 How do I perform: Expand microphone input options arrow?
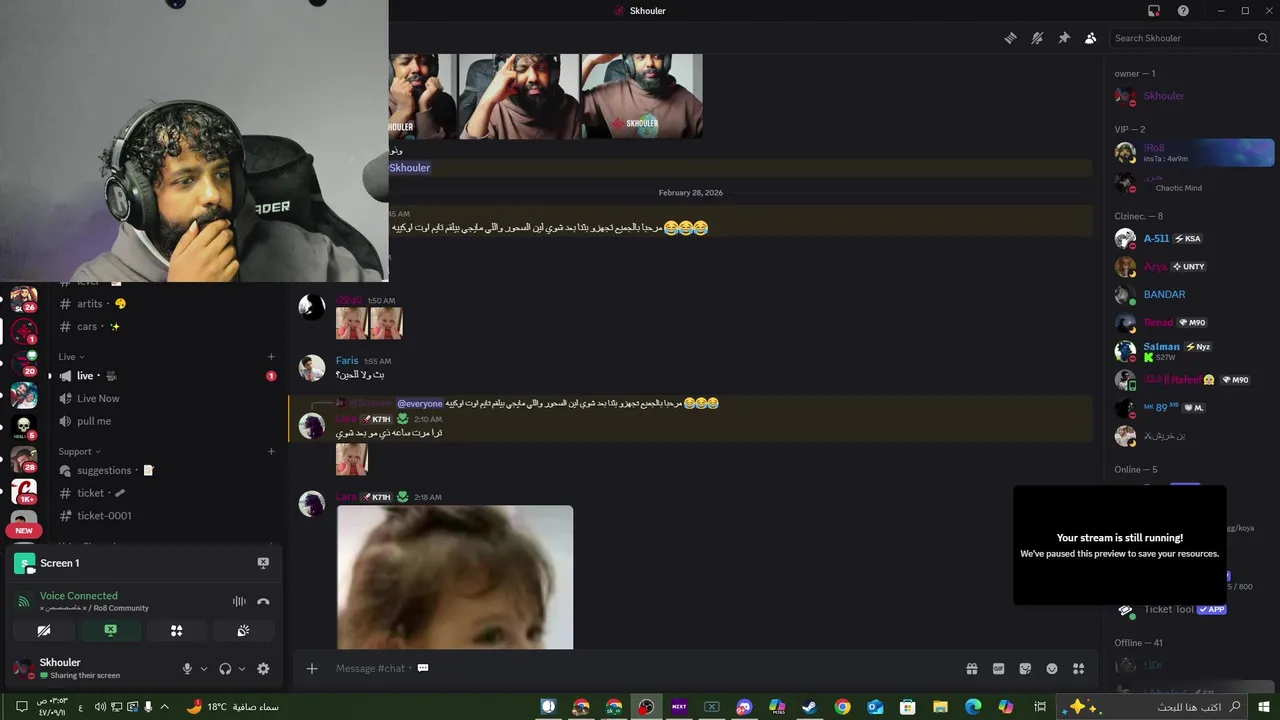click(204, 669)
